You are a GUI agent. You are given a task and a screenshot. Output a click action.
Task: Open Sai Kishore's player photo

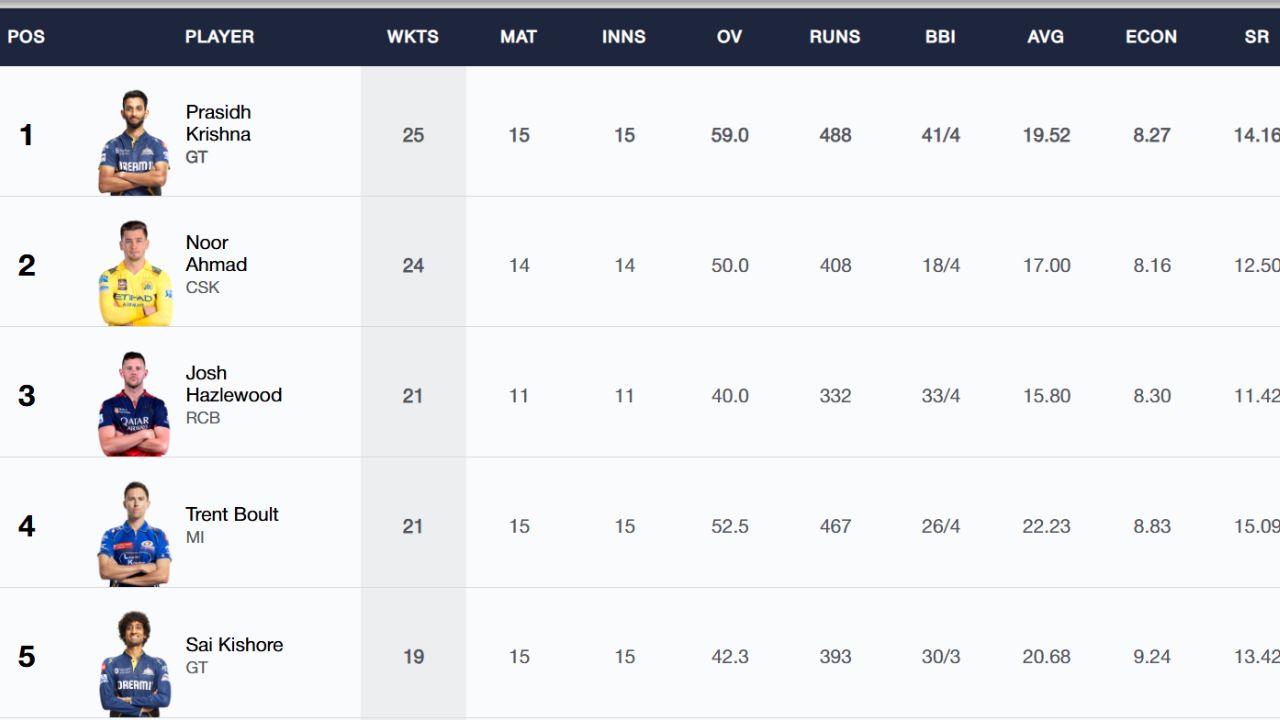(134, 664)
